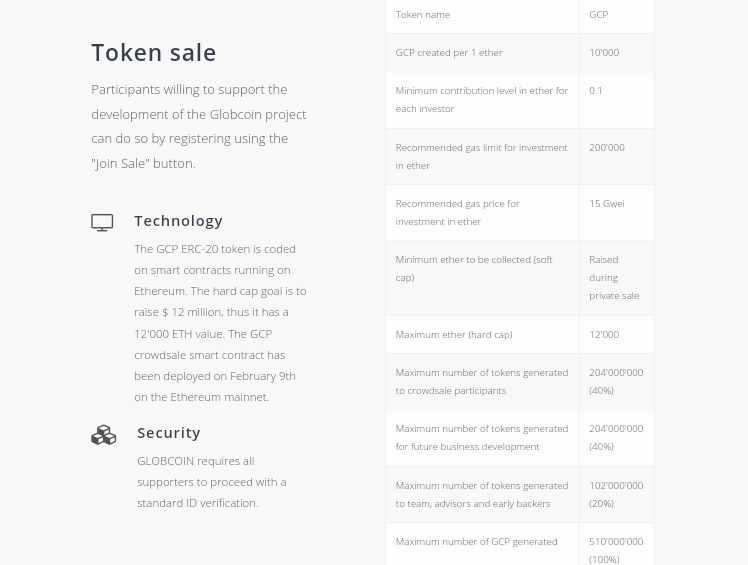Click the Maximum ether hard cap row
The image size is (748, 565).
click(x=519, y=335)
